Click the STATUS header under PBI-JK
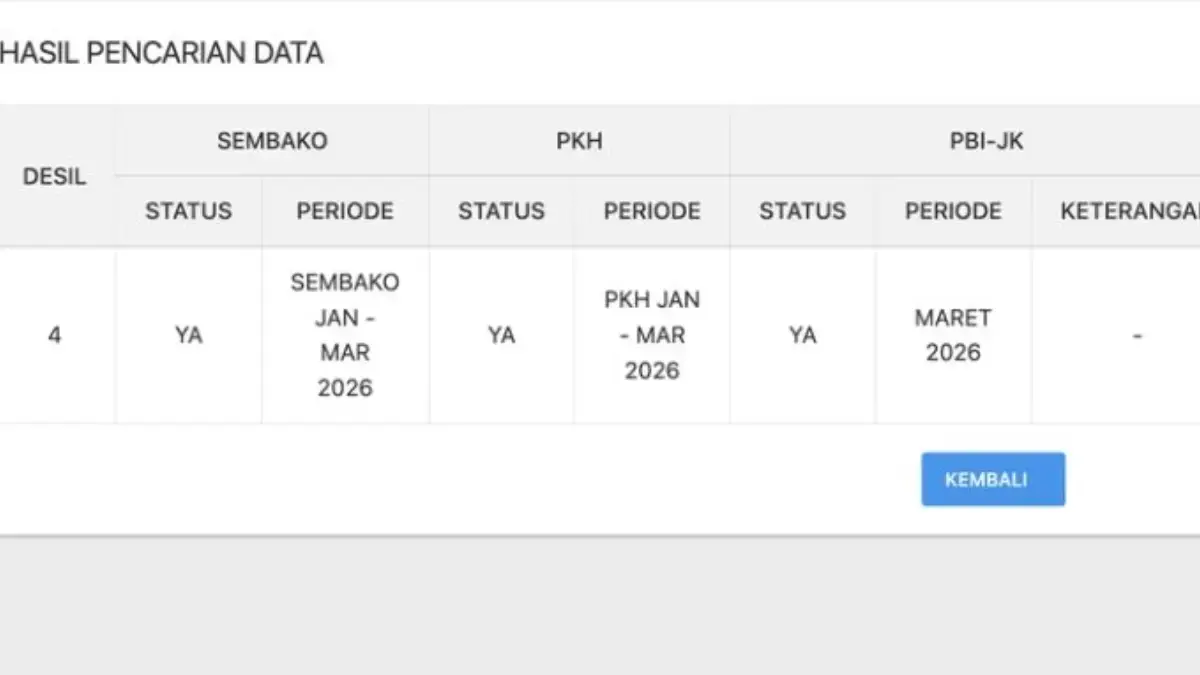Image resolution: width=1200 pixels, height=675 pixels. (802, 211)
